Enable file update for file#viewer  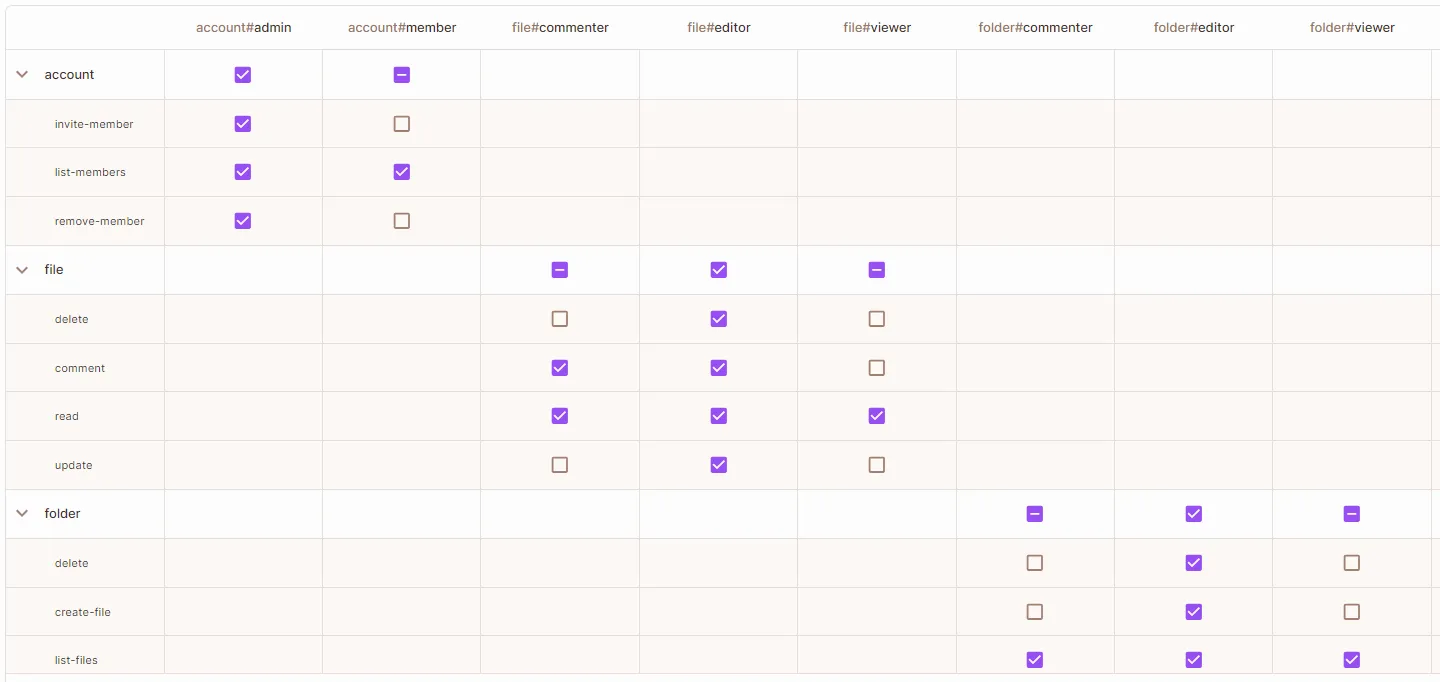(877, 465)
